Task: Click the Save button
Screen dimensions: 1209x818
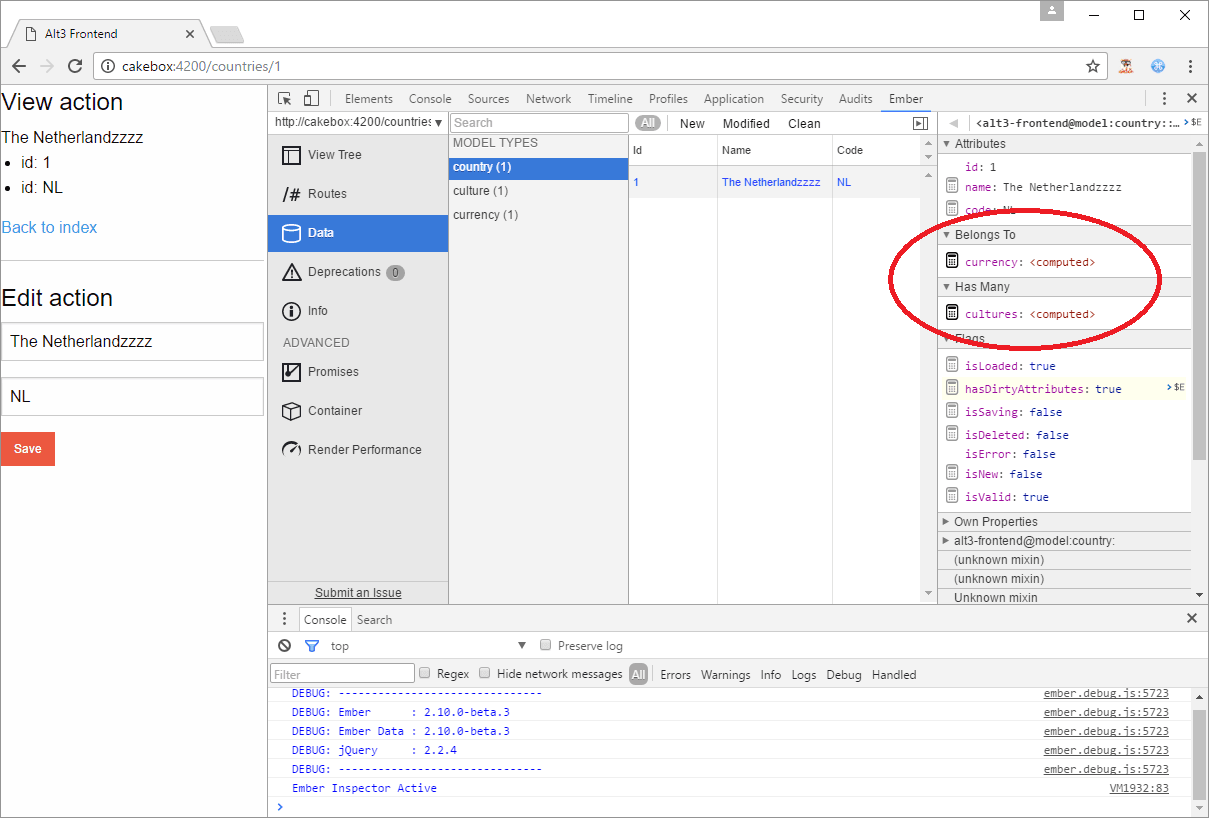Action: pos(27,449)
